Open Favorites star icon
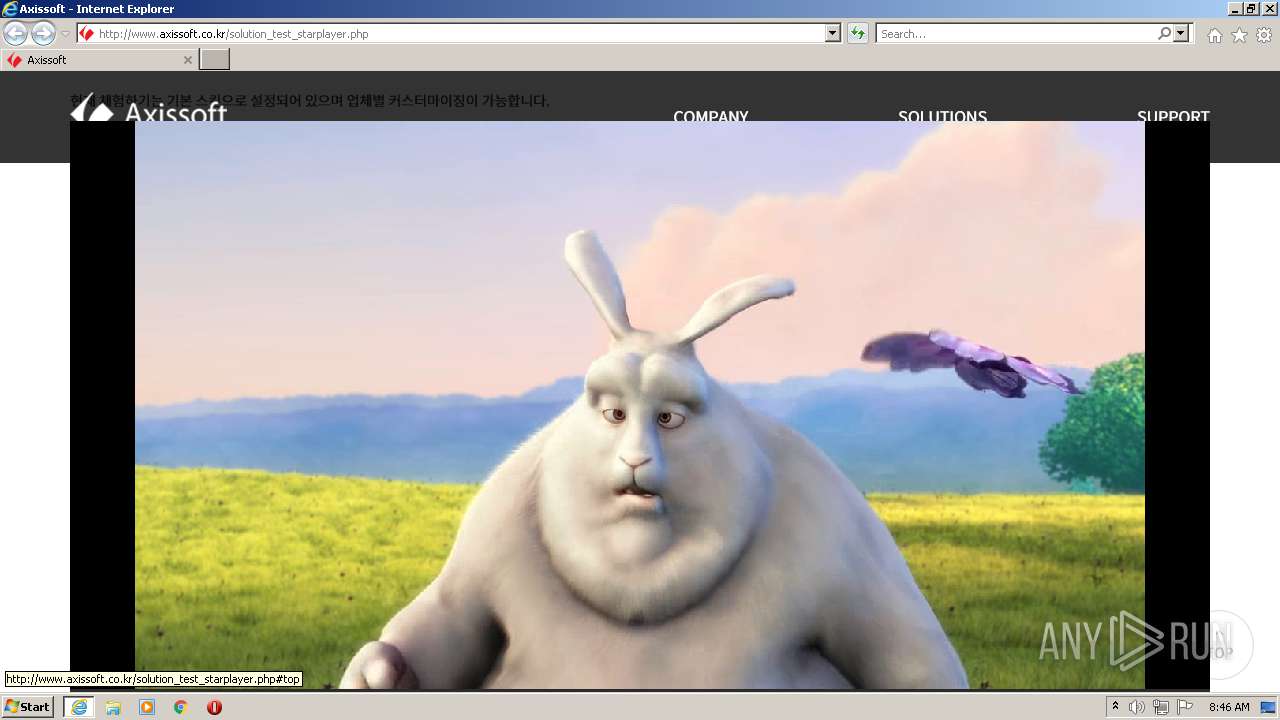The image size is (1280, 720). 1239,35
